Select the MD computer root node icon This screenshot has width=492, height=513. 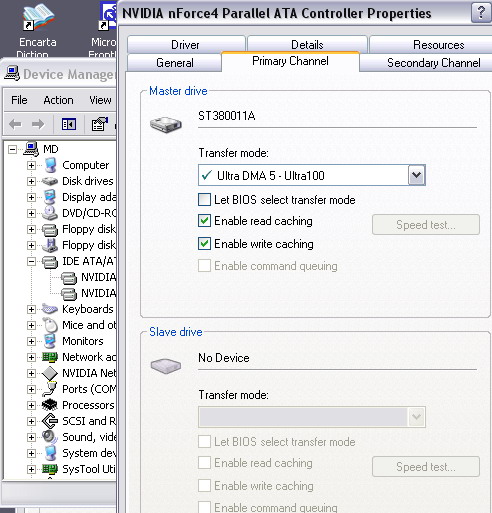tap(31, 149)
